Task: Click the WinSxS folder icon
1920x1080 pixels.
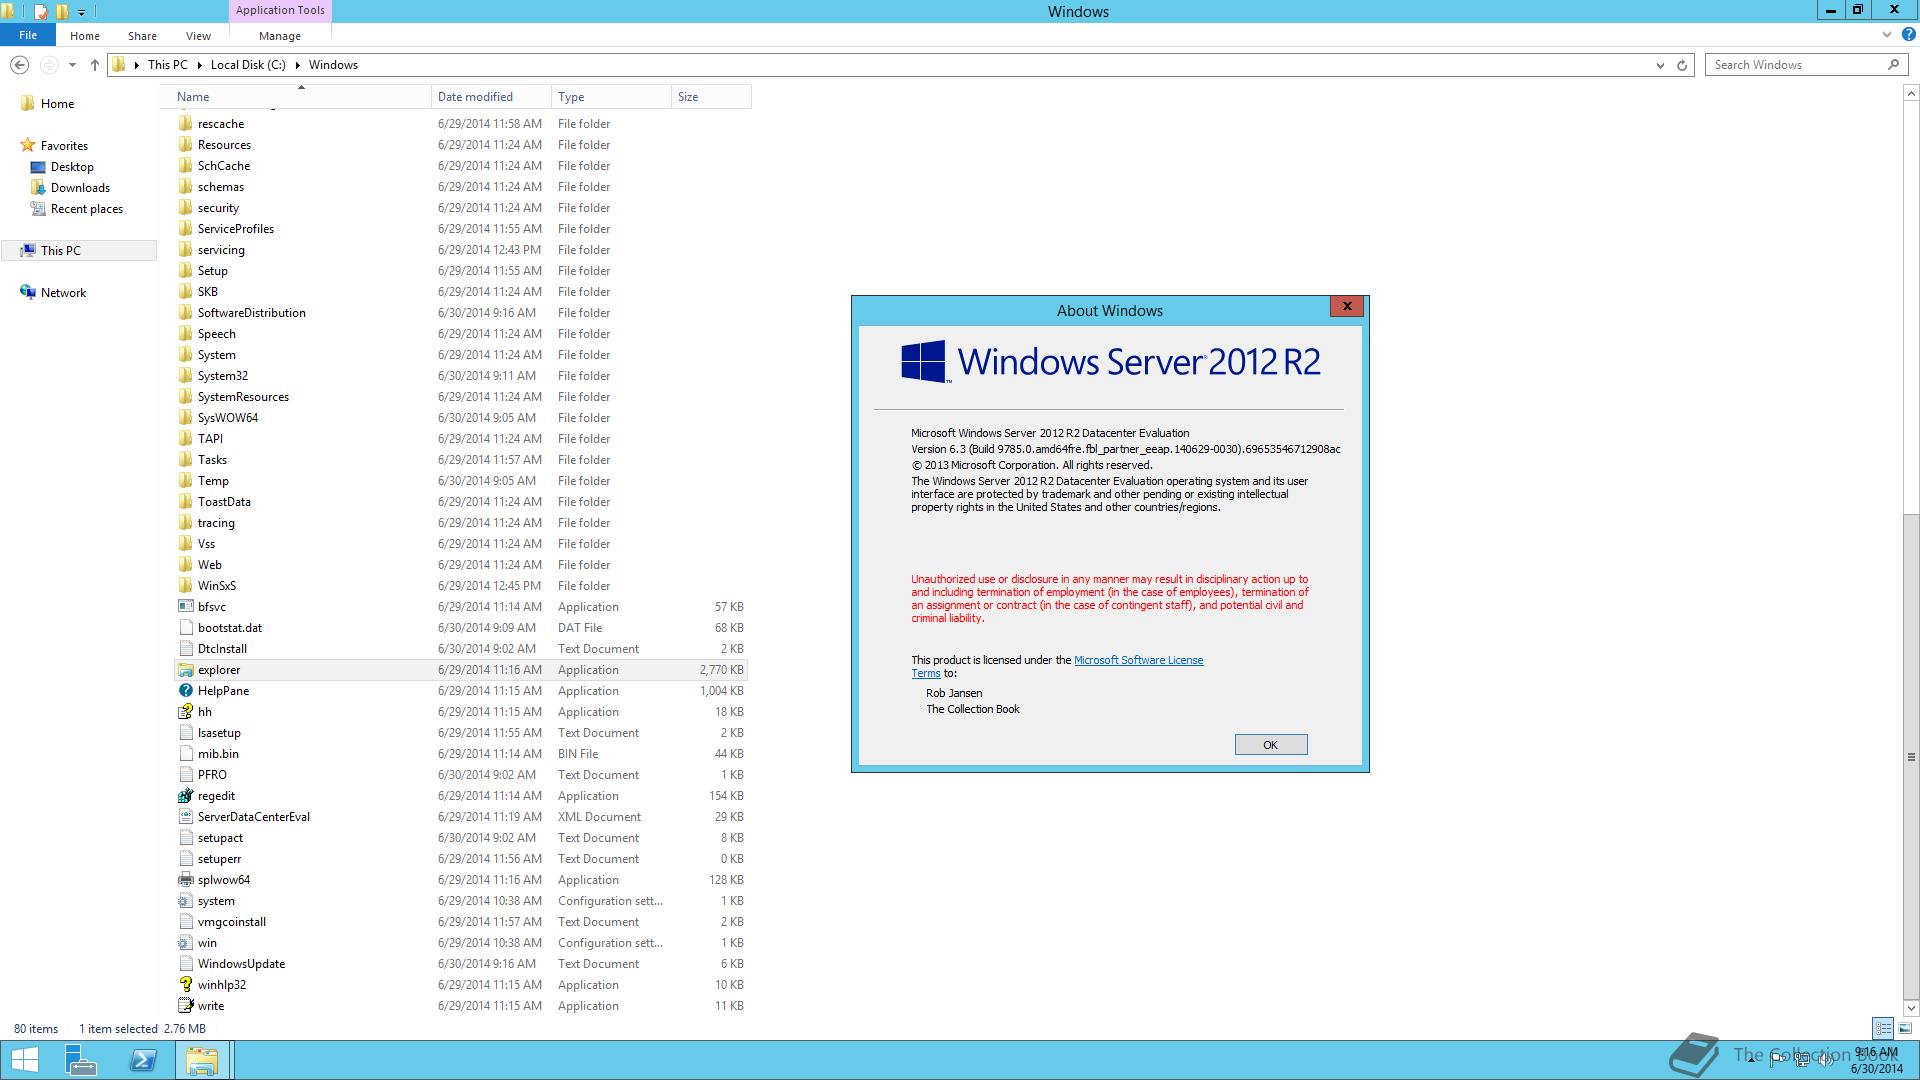Action: pyautogui.click(x=185, y=586)
